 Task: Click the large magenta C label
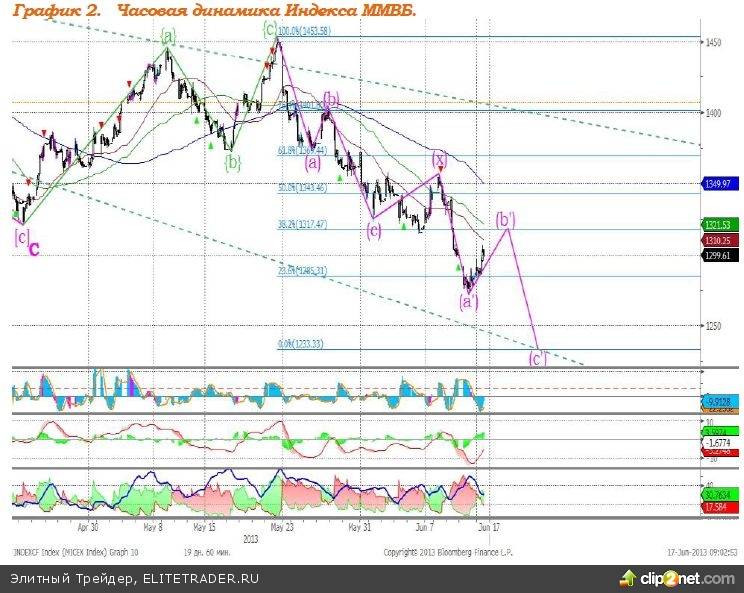click(x=33, y=249)
